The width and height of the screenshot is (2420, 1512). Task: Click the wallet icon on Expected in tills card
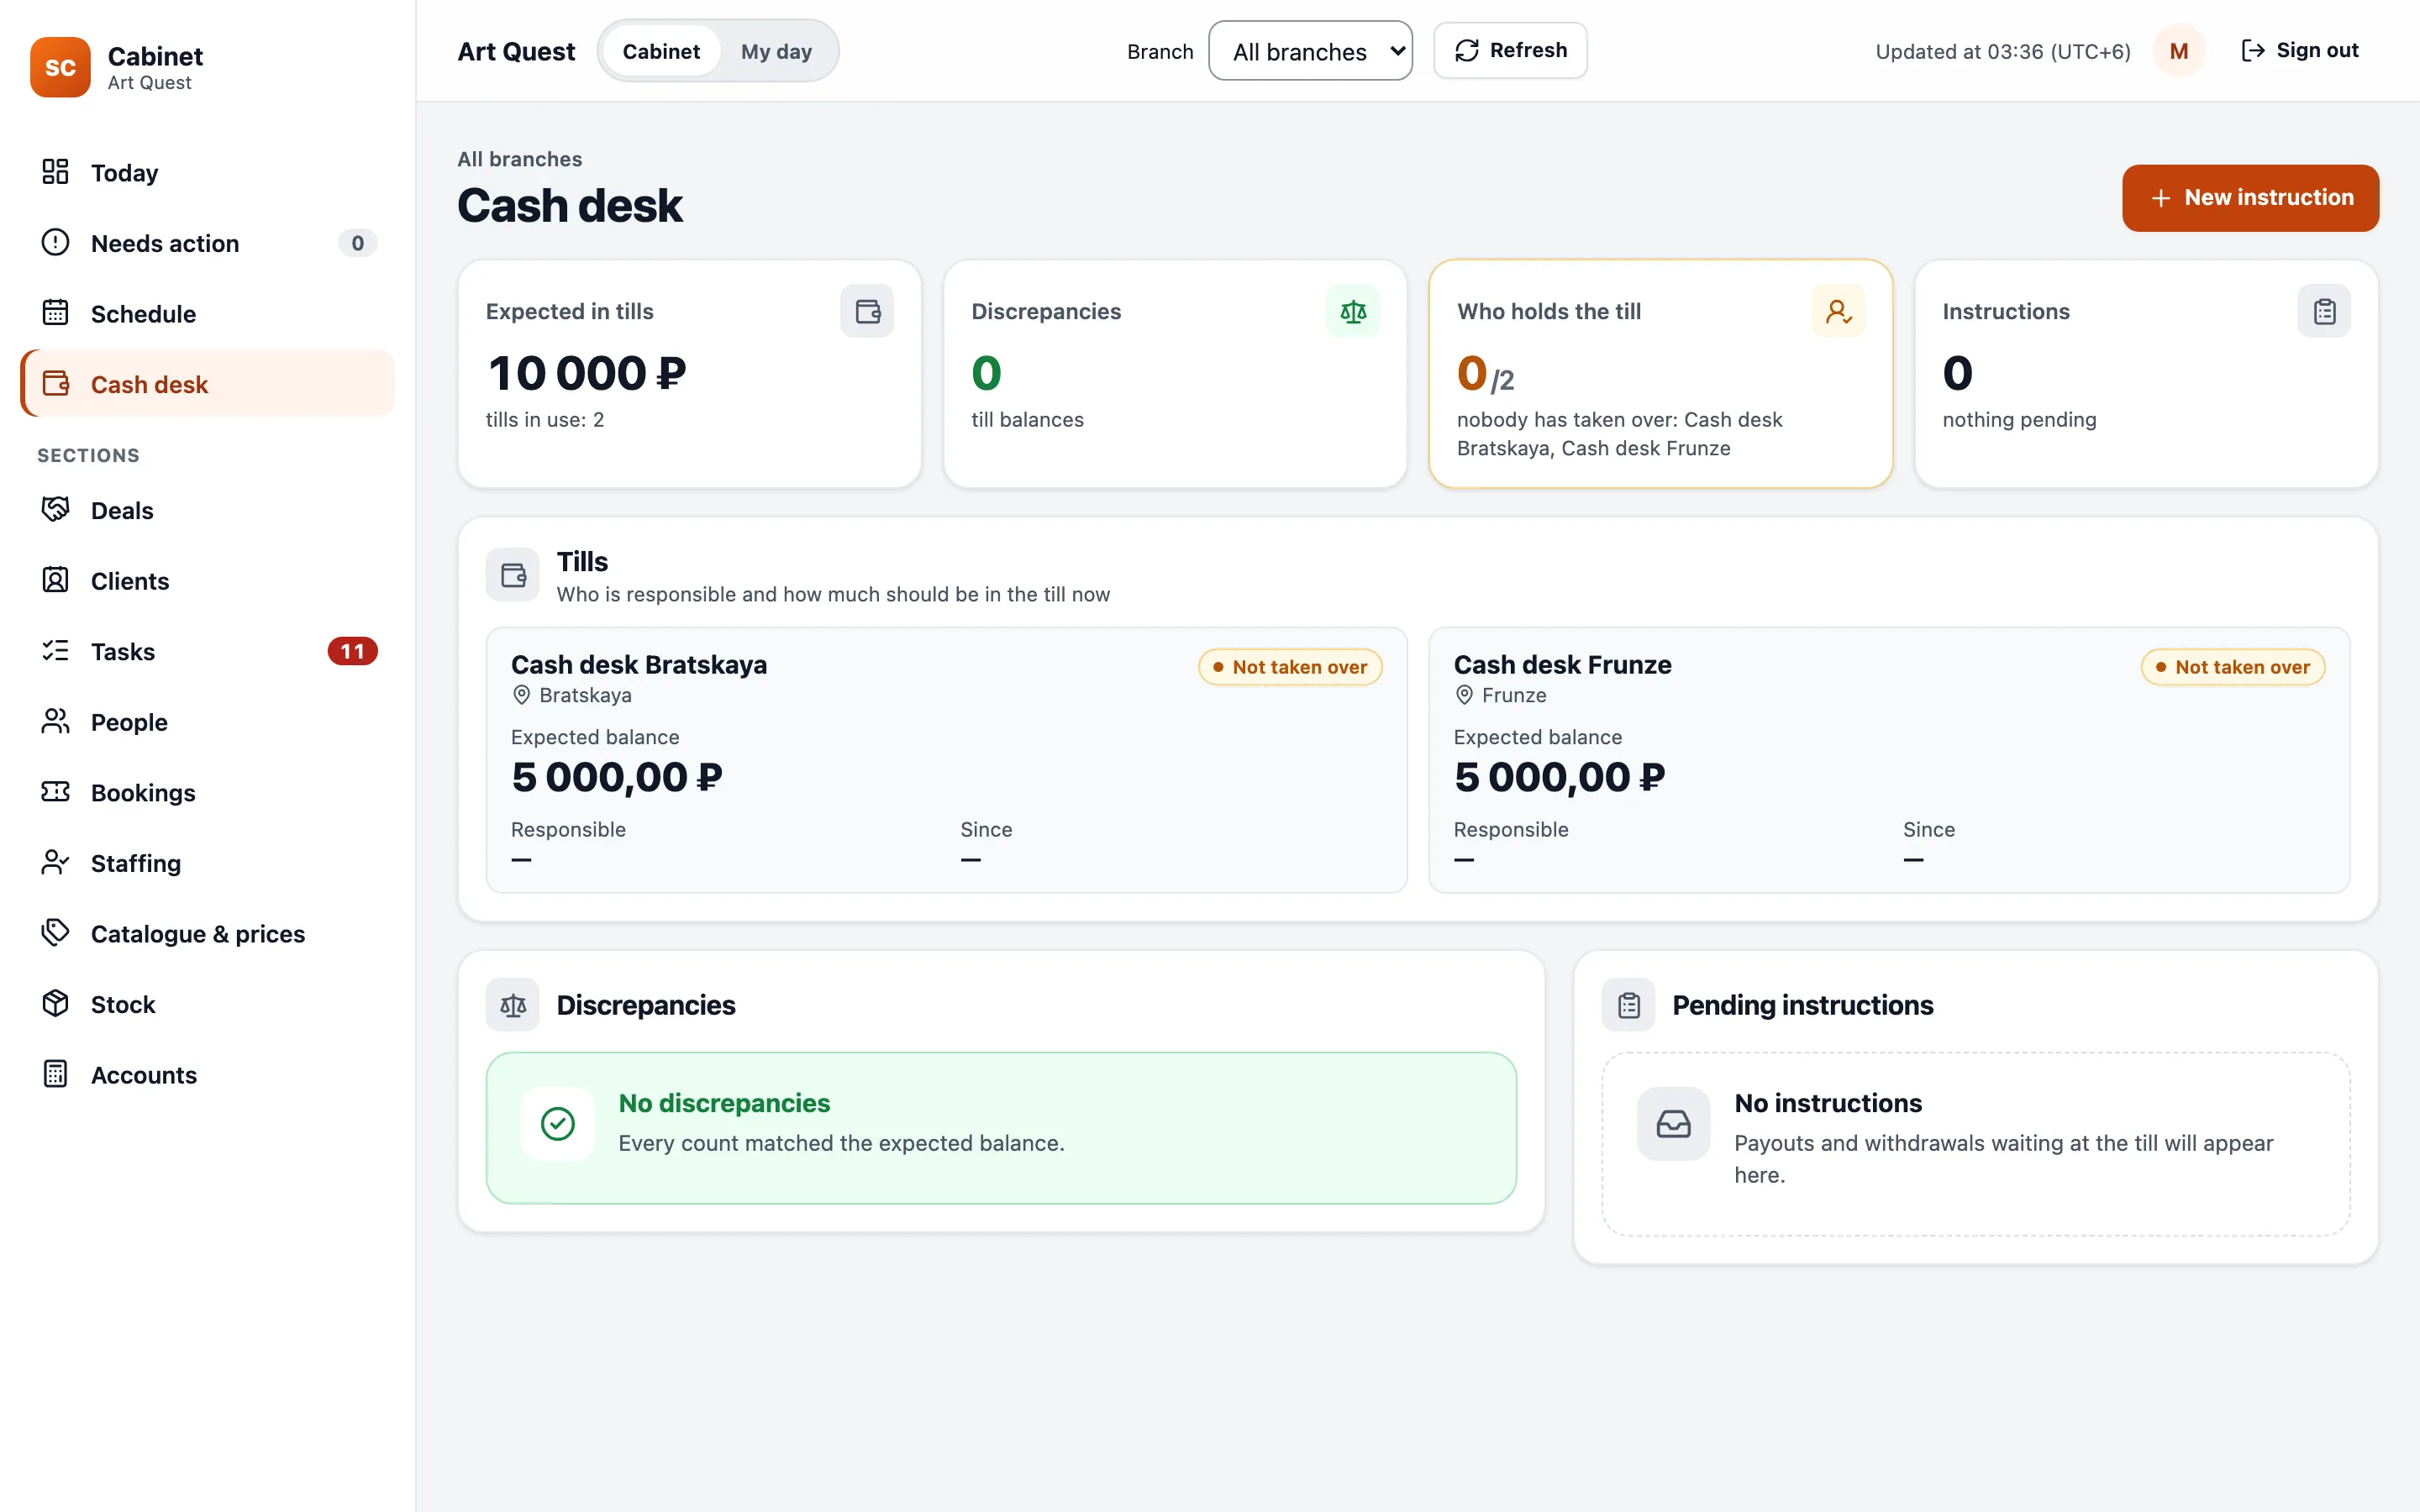[867, 311]
